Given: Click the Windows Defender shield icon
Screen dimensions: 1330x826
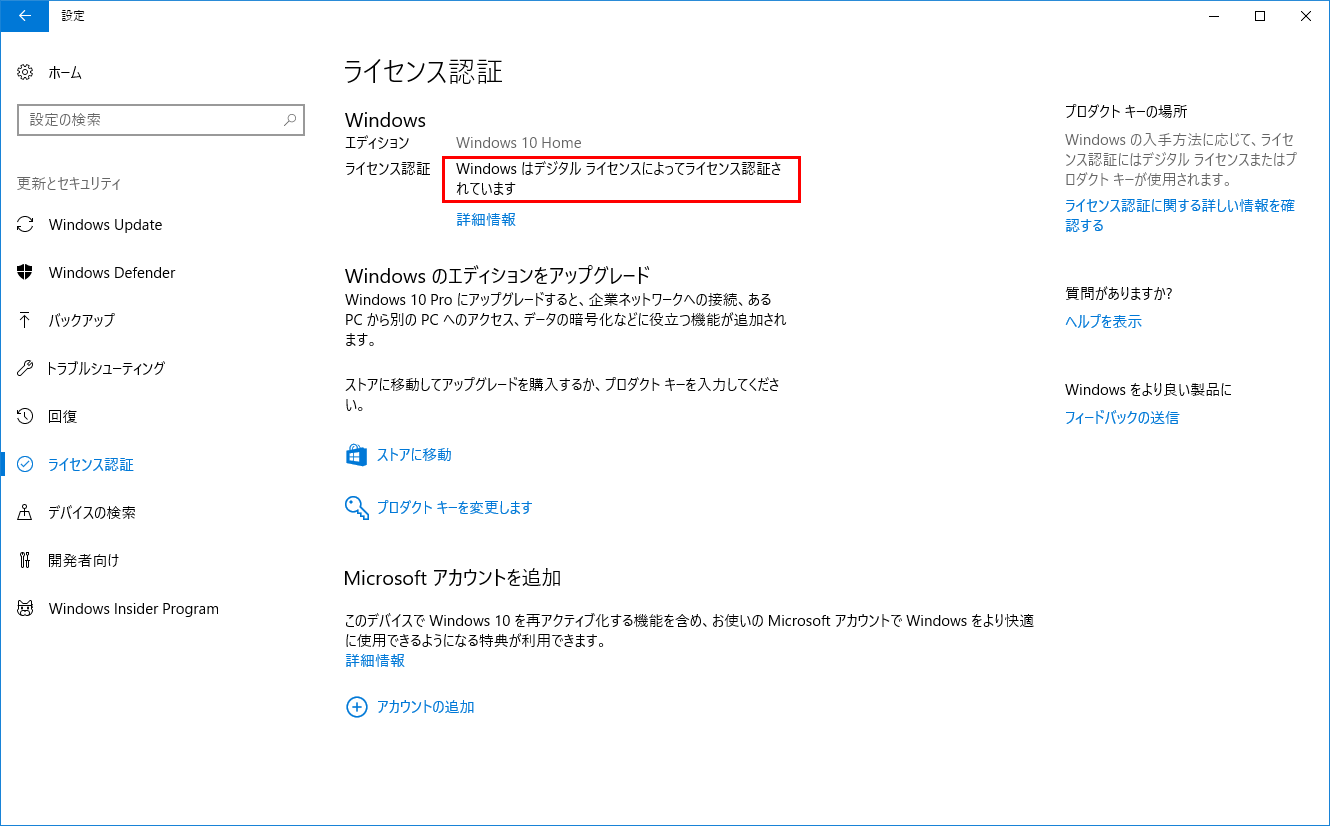Looking at the screenshot, I should pos(26,273).
